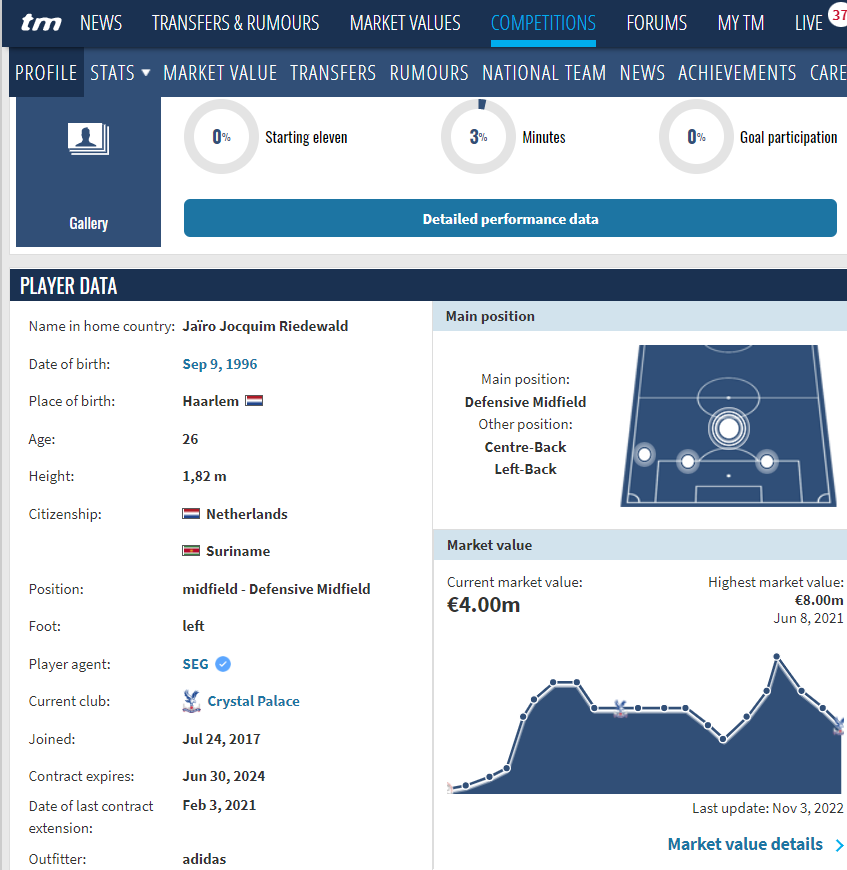Click the Market value details arrow
Screen dimensions: 847x870
[839, 845]
